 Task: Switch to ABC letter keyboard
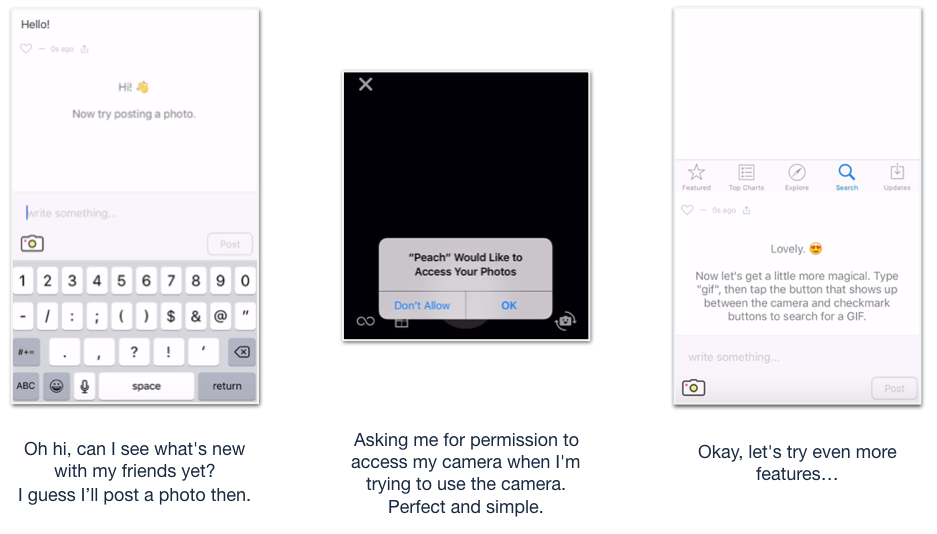[x=26, y=386]
